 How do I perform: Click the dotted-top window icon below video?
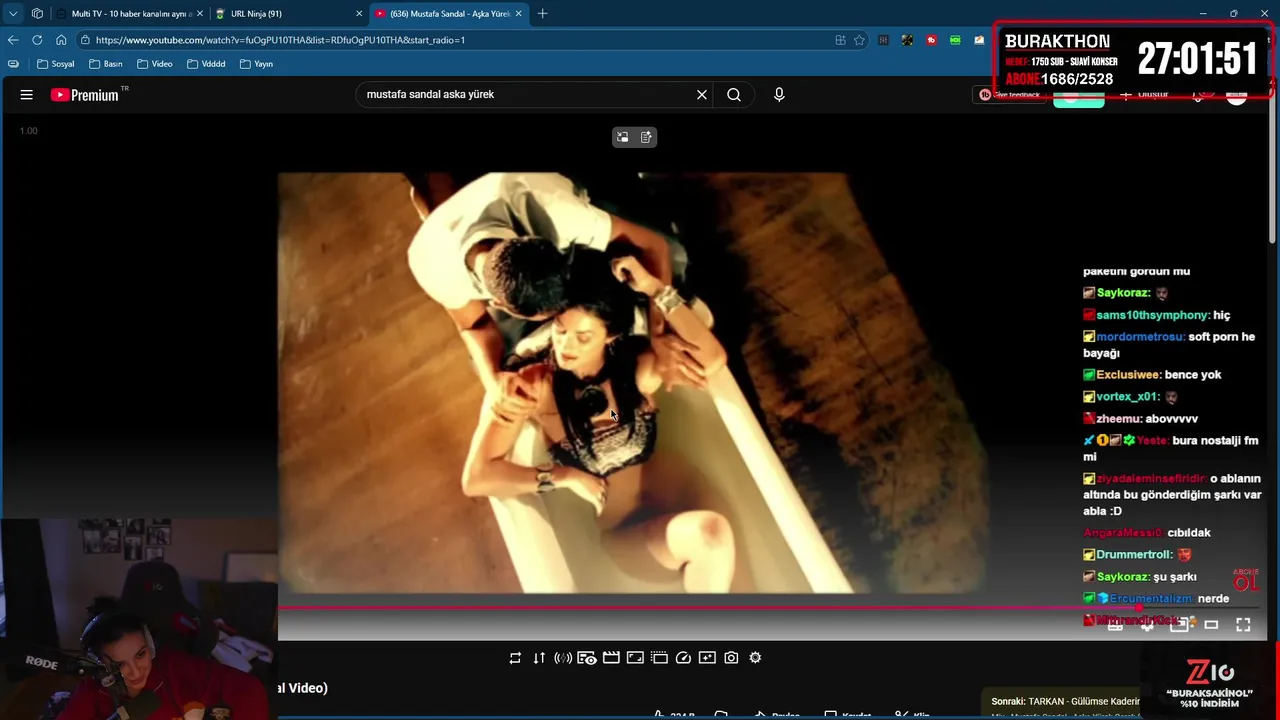tap(659, 658)
